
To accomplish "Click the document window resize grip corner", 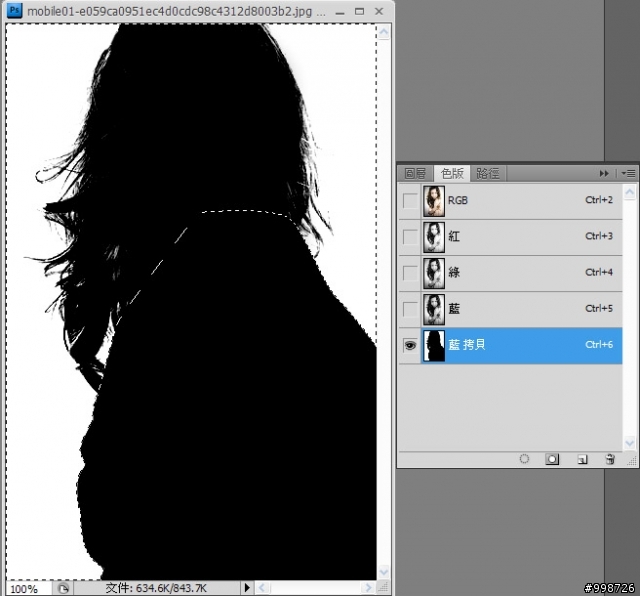I will point(384,588).
